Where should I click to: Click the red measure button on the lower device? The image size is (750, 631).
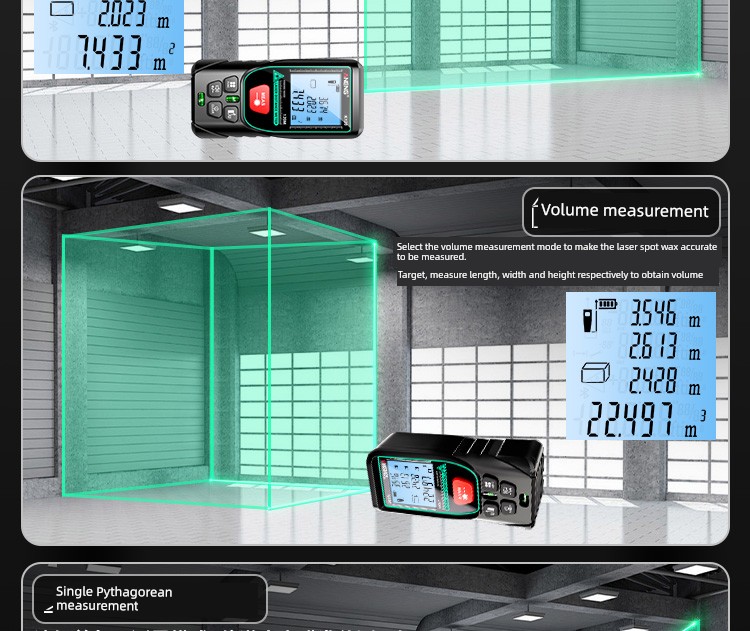coord(463,491)
